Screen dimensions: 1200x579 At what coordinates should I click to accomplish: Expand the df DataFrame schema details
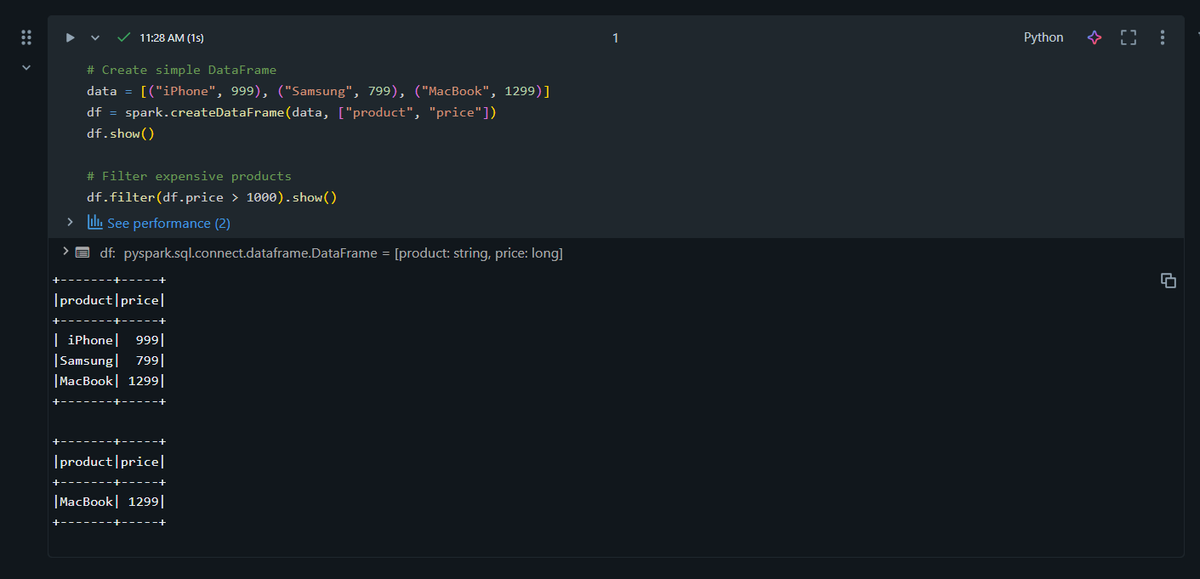[66, 250]
